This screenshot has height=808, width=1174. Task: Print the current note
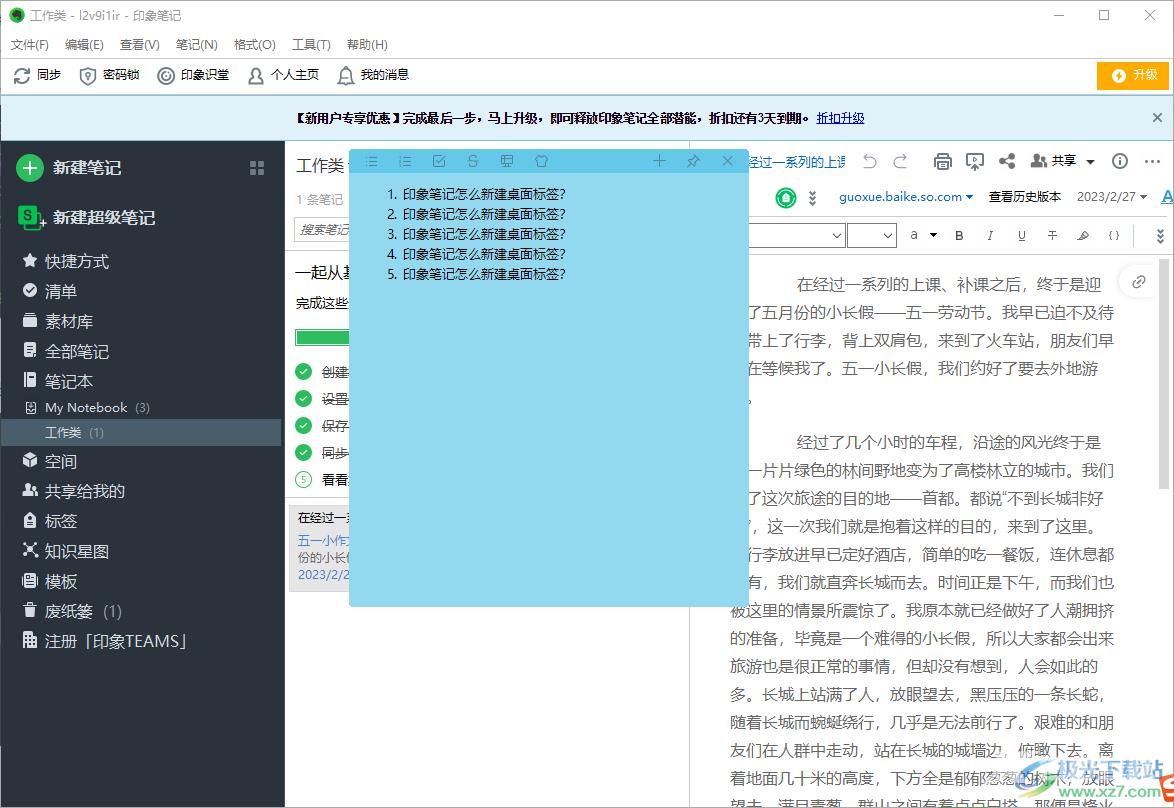pos(943,161)
